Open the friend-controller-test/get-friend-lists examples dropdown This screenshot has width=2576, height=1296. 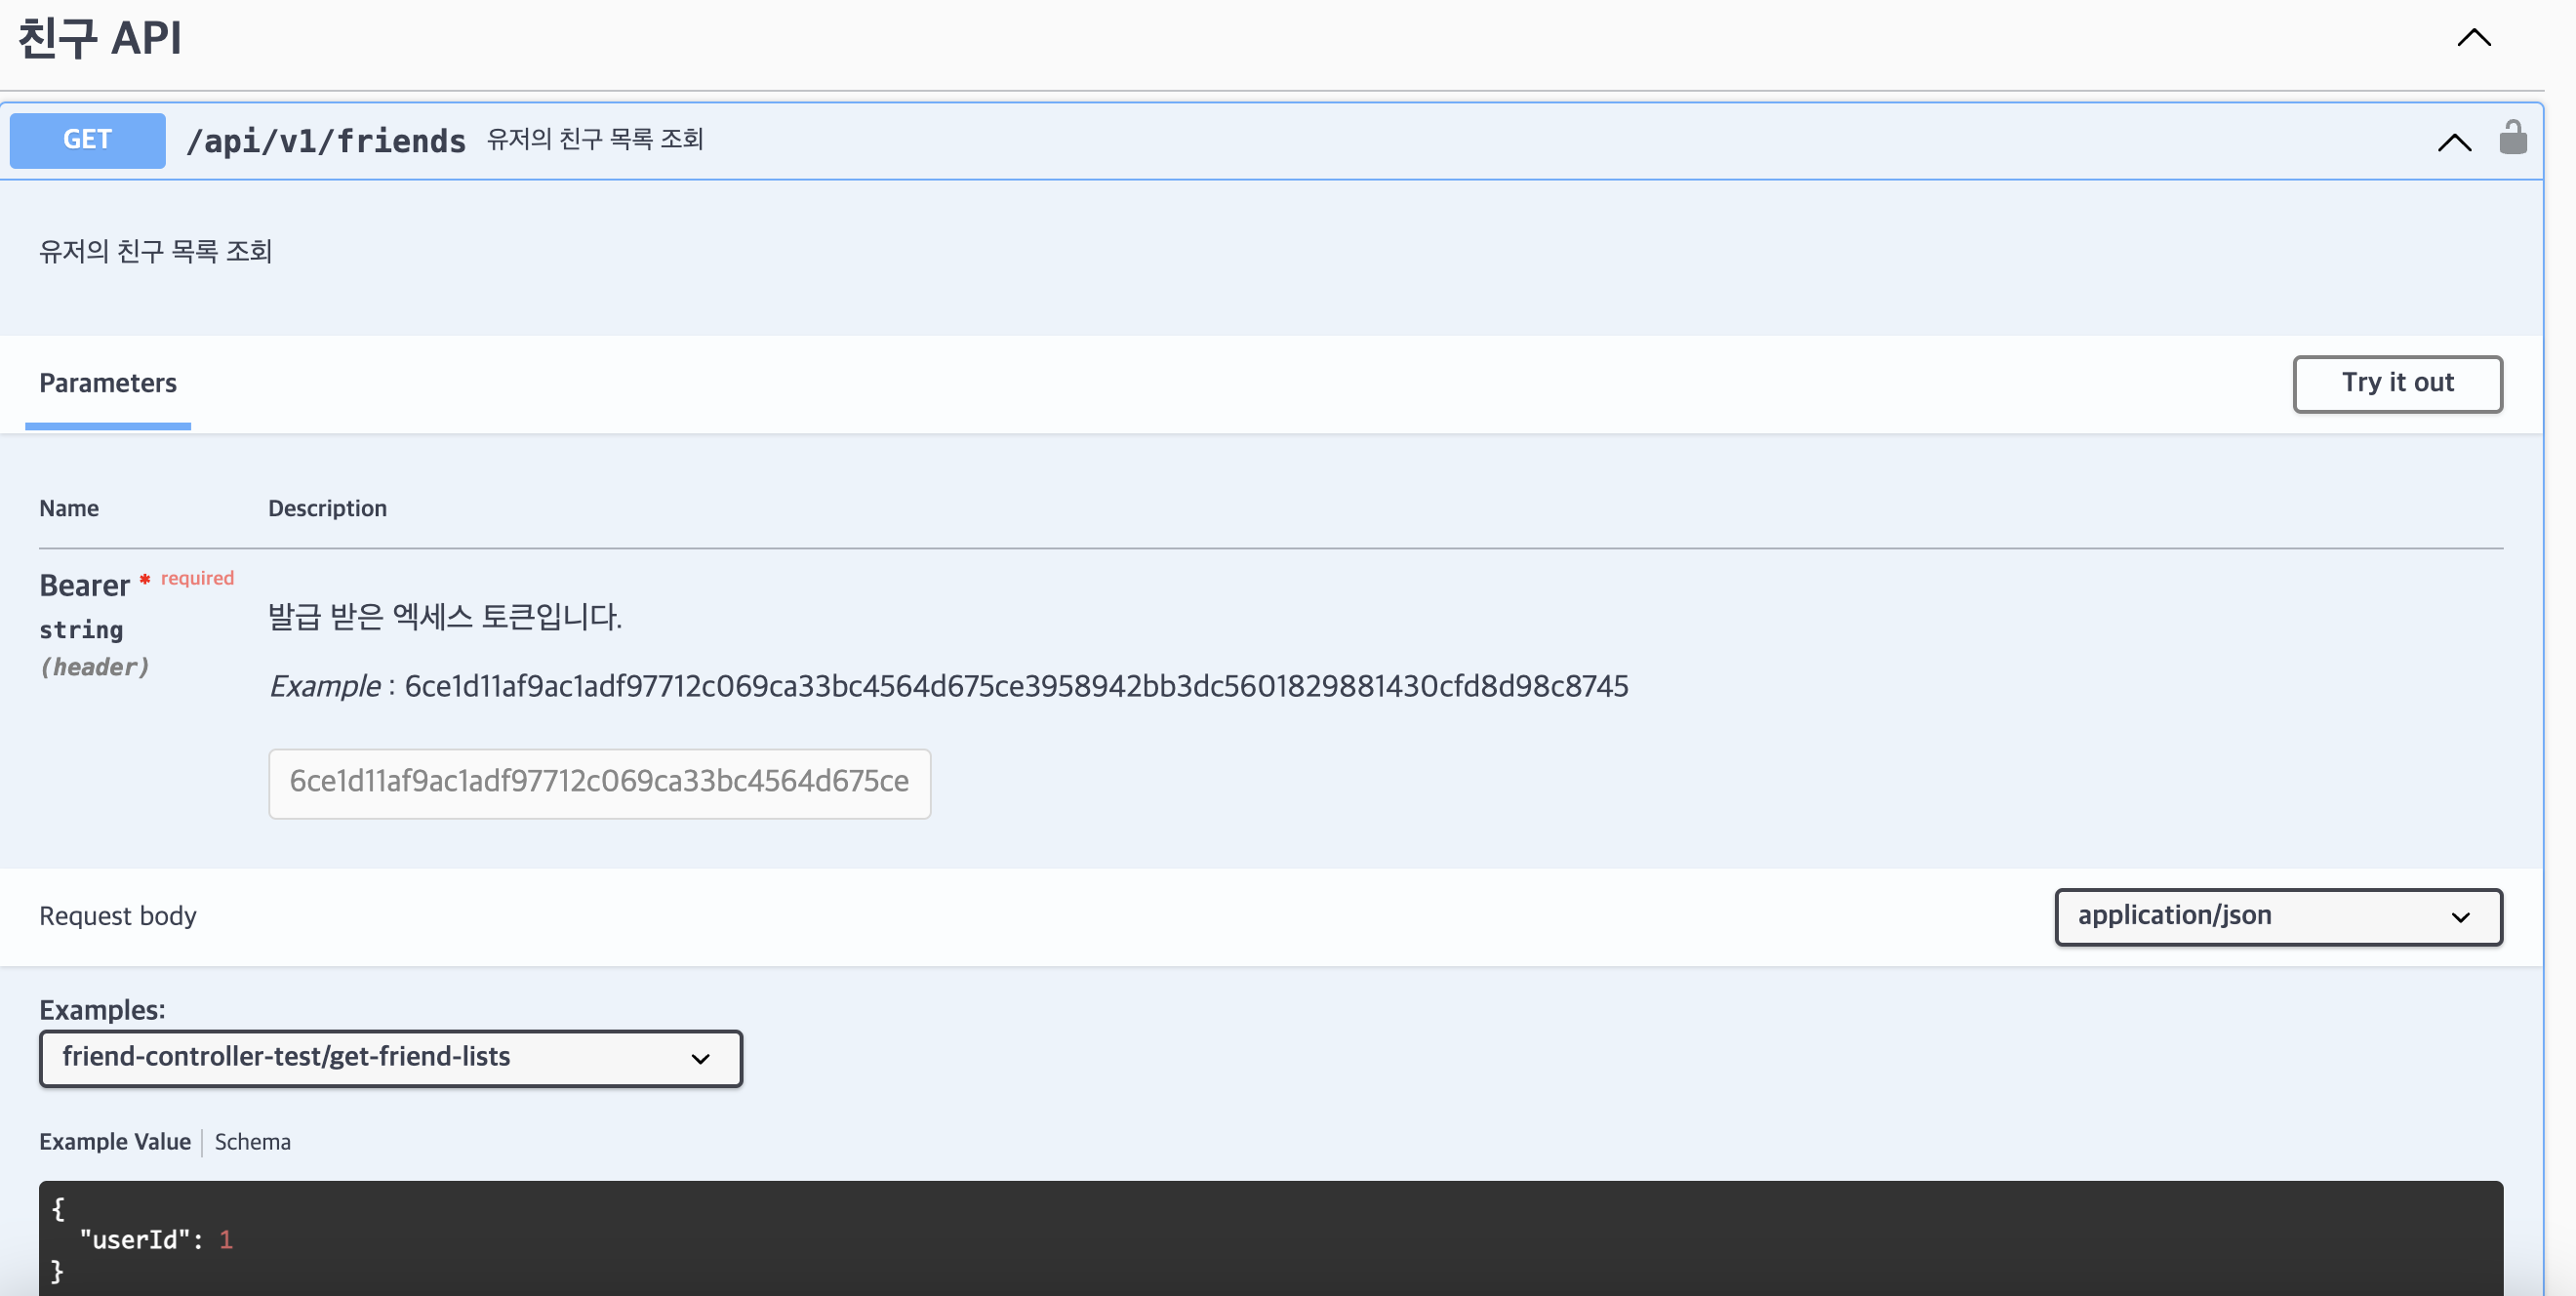coord(391,1058)
